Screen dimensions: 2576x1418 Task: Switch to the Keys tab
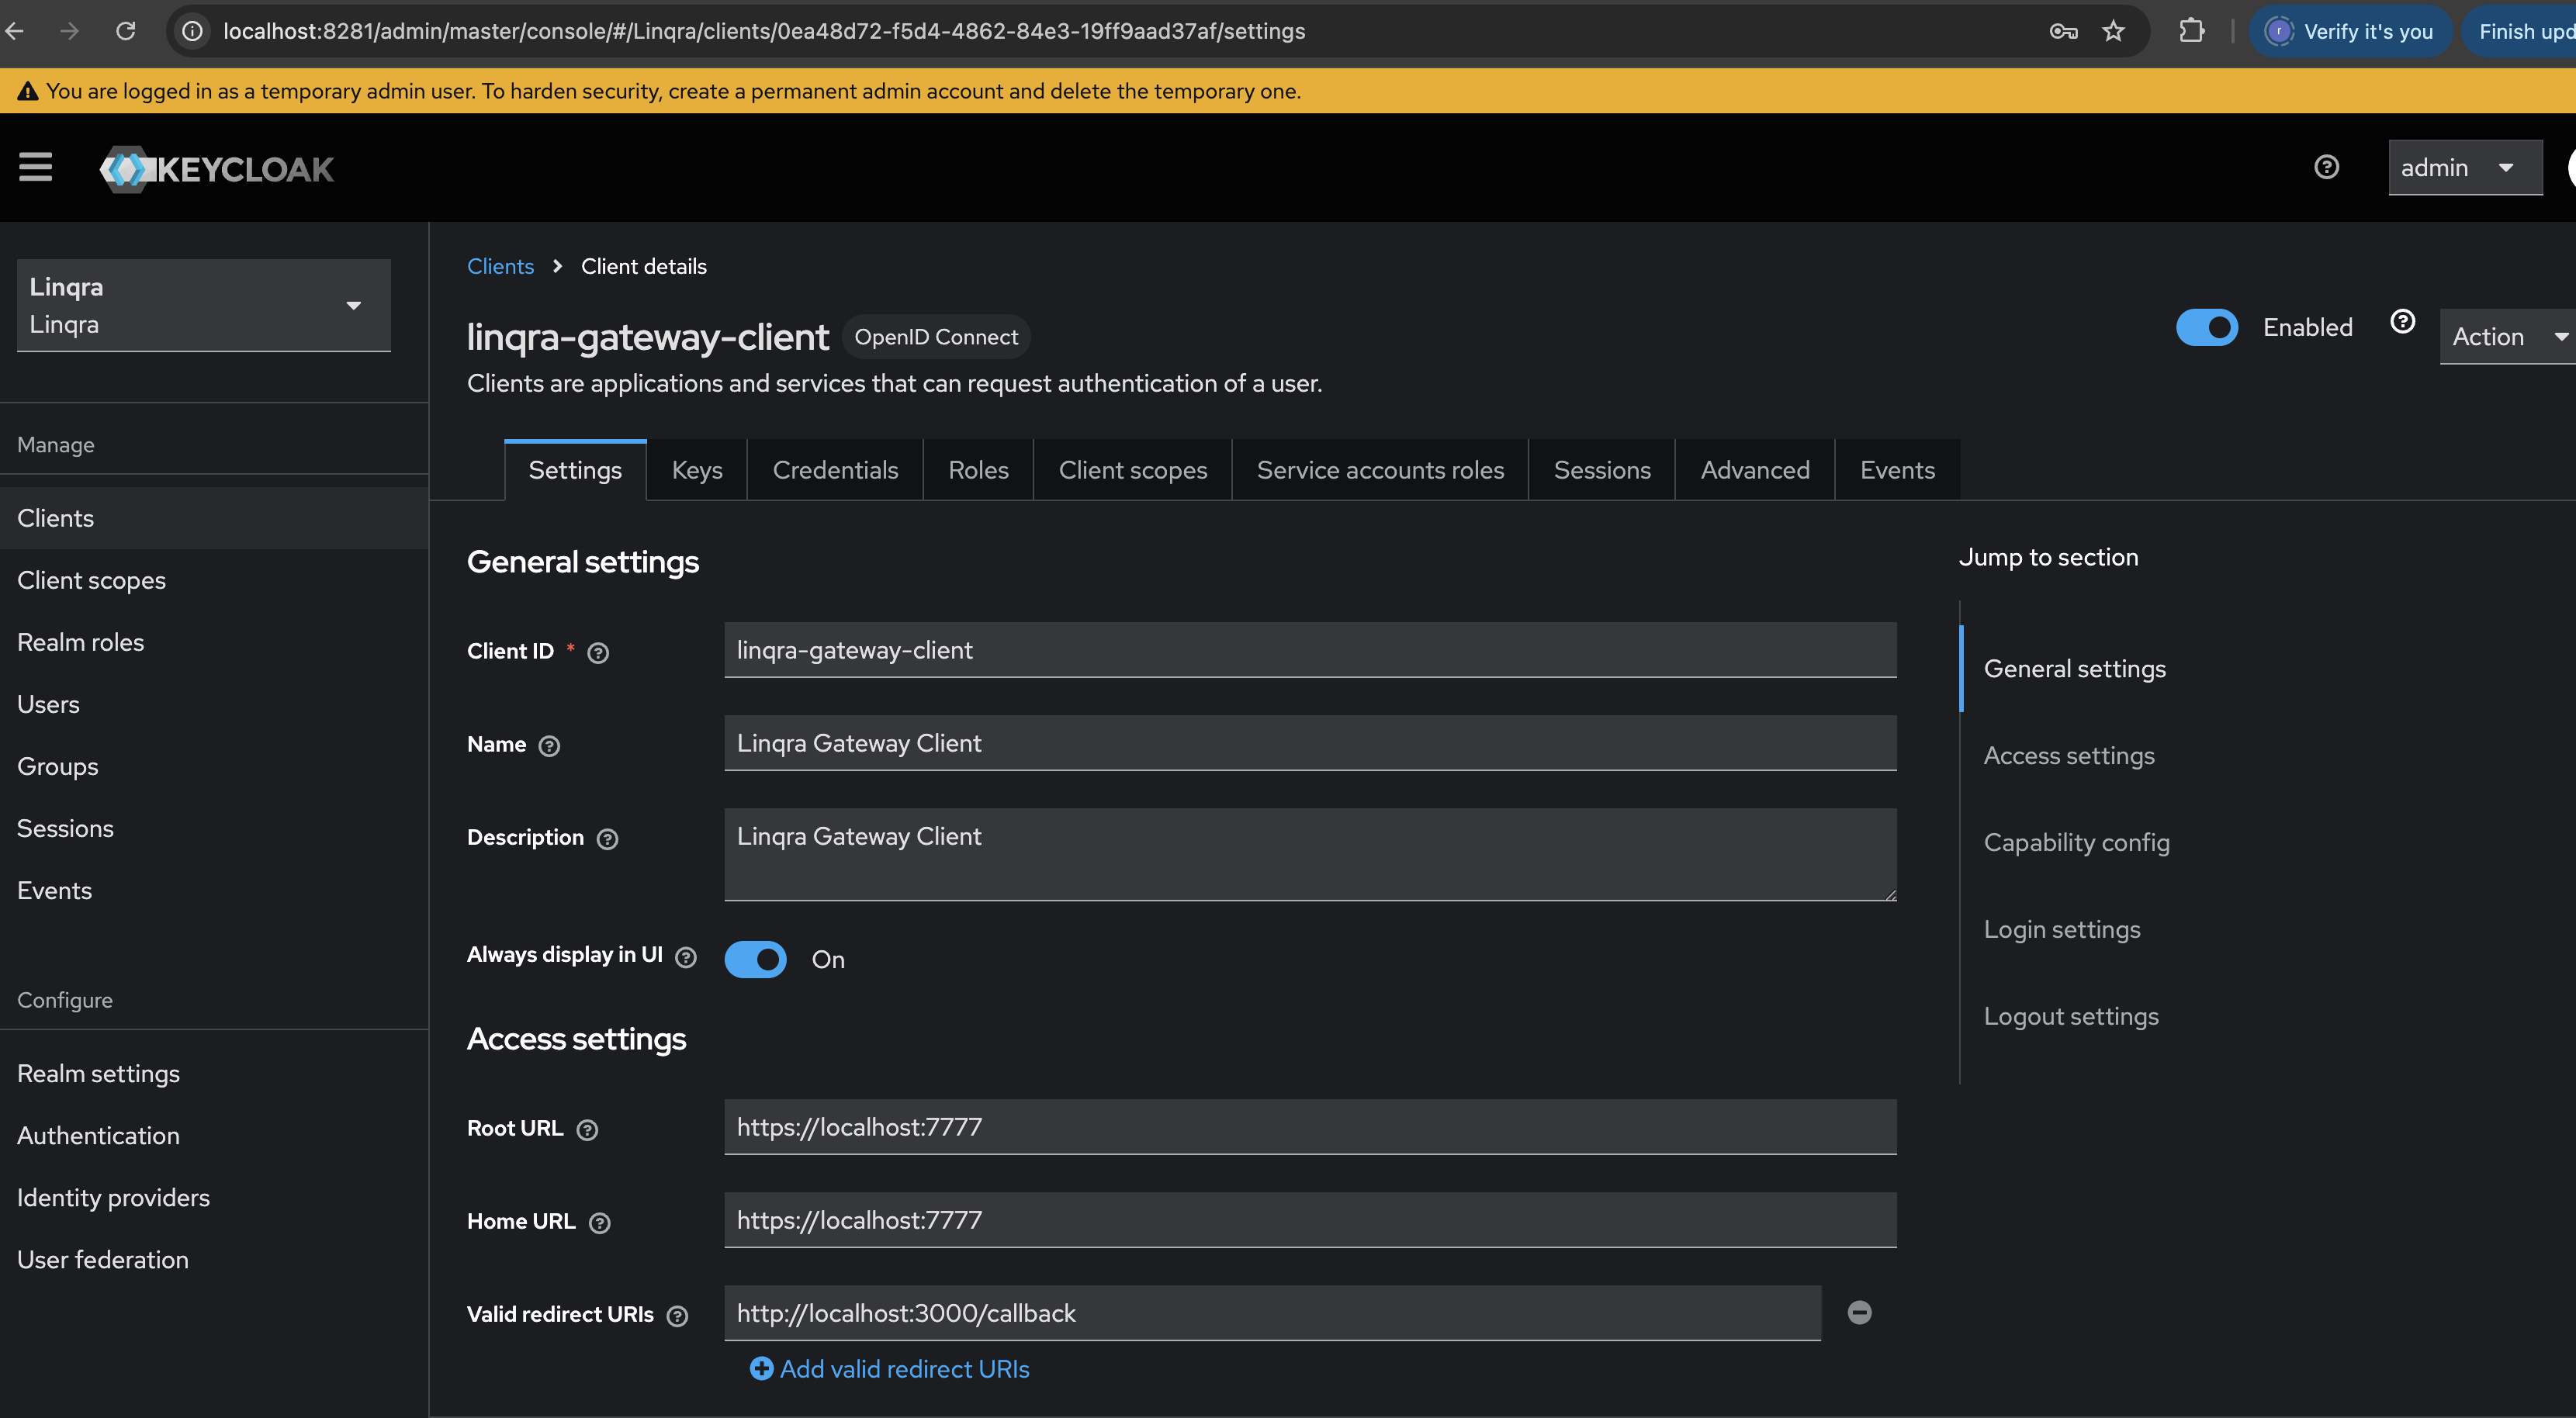tap(696, 469)
